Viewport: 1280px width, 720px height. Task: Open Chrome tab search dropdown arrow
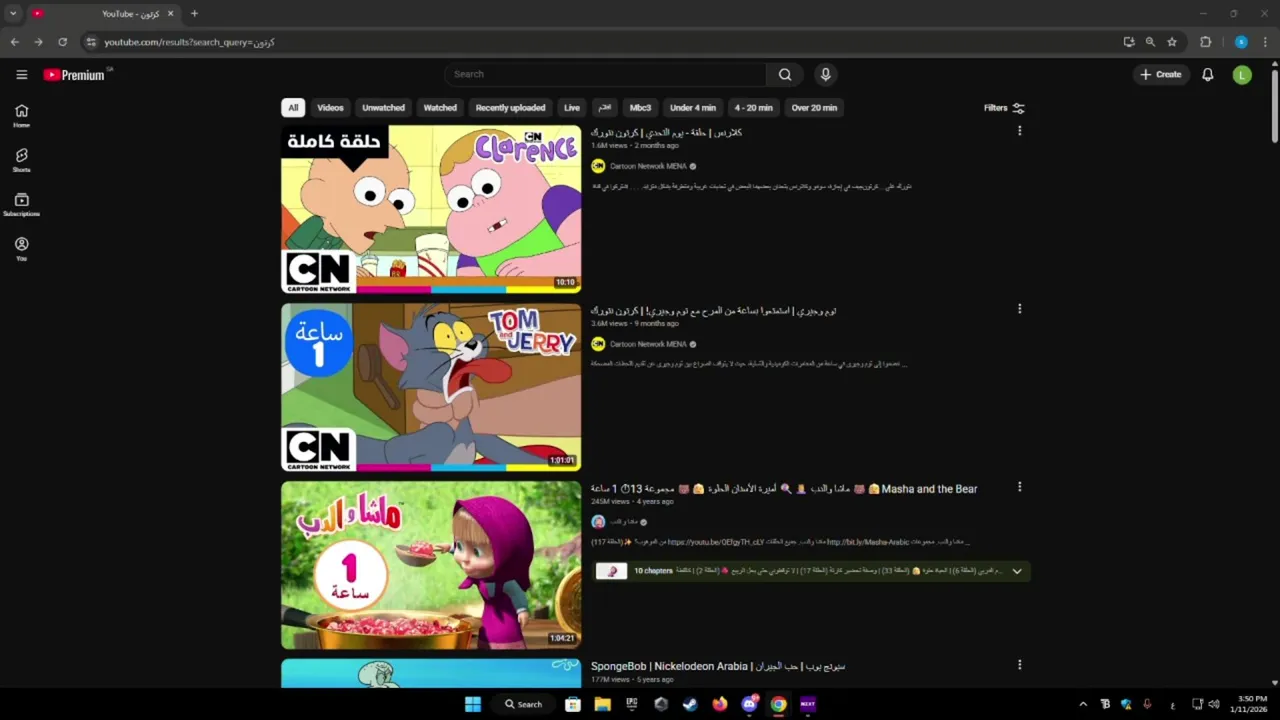[13, 14]
